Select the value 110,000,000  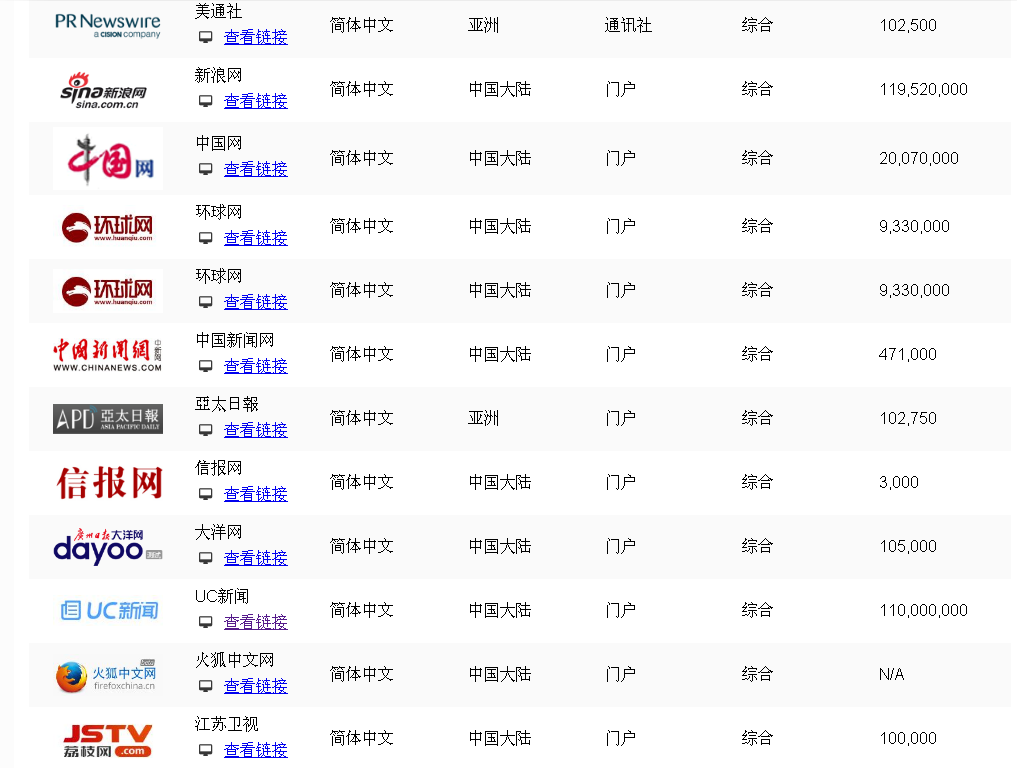[924, 610]
